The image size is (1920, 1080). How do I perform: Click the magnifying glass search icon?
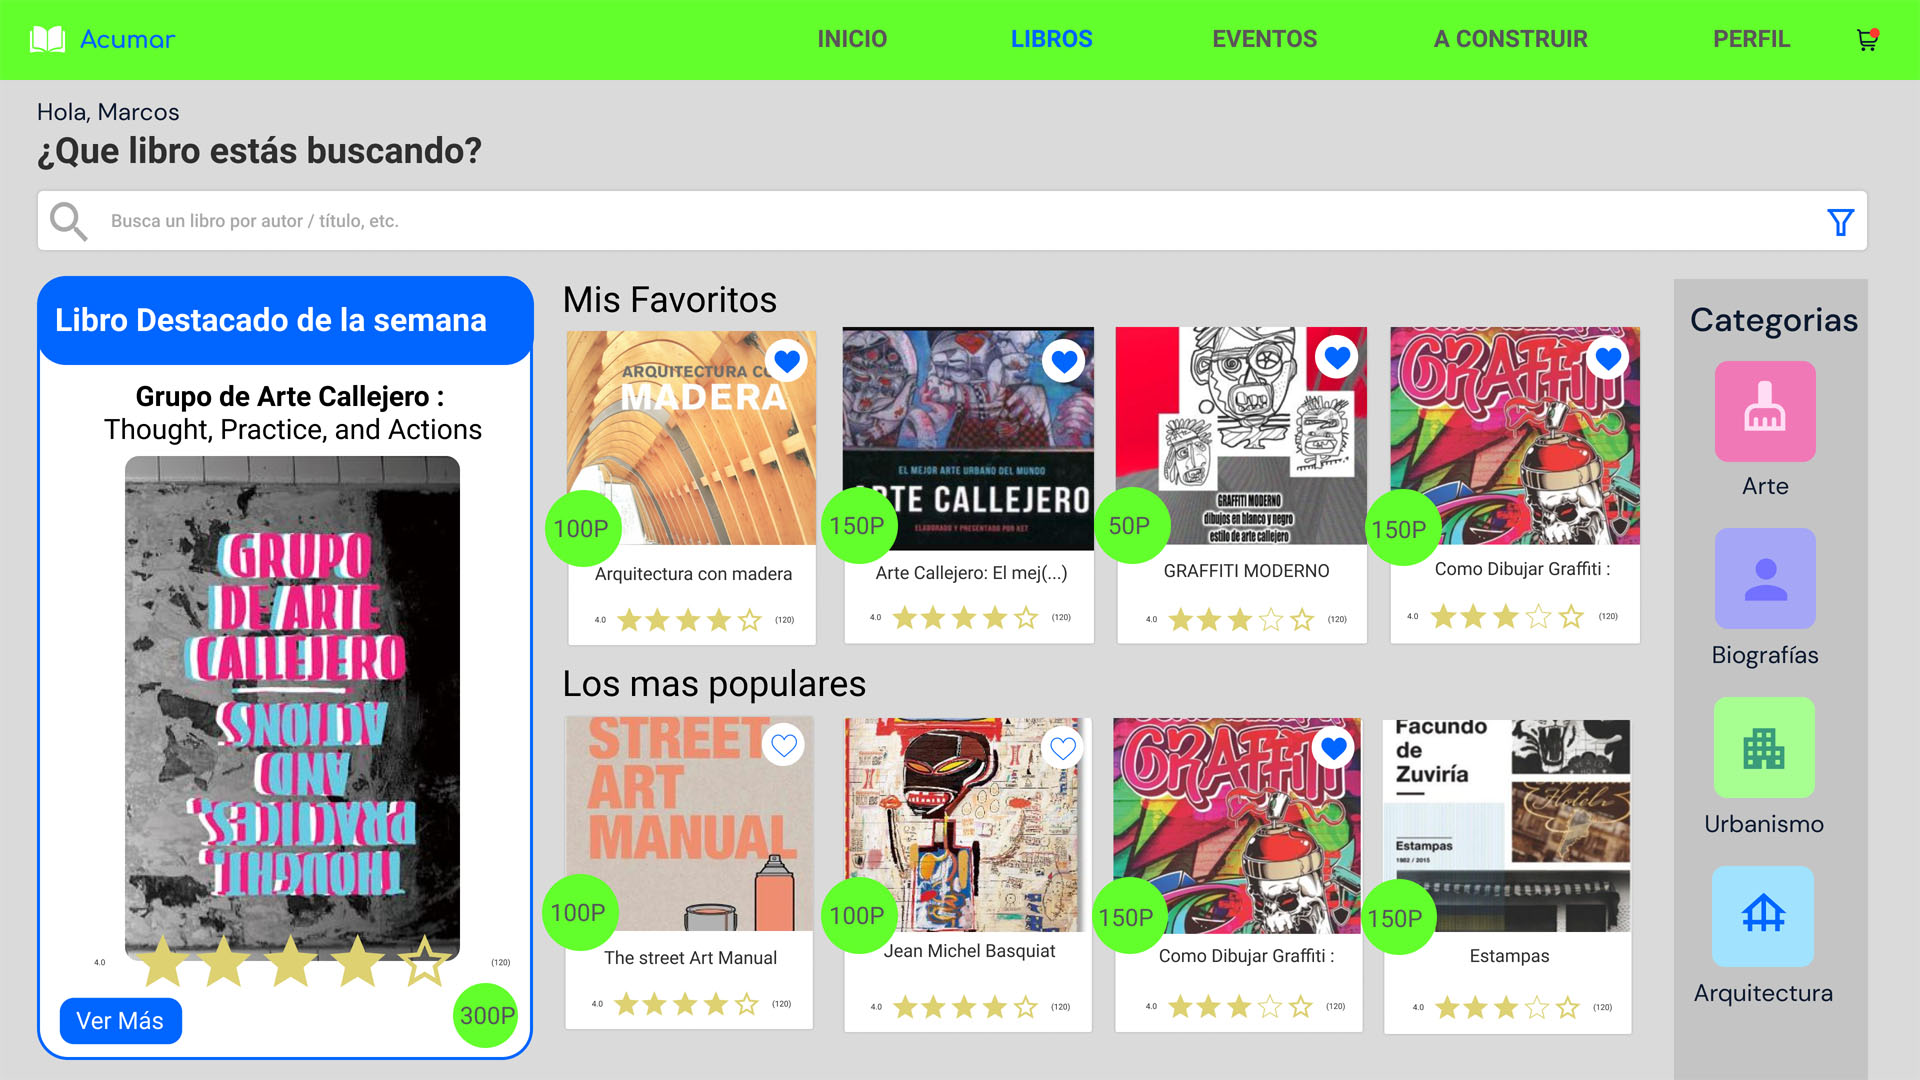[x=69, y=221]
